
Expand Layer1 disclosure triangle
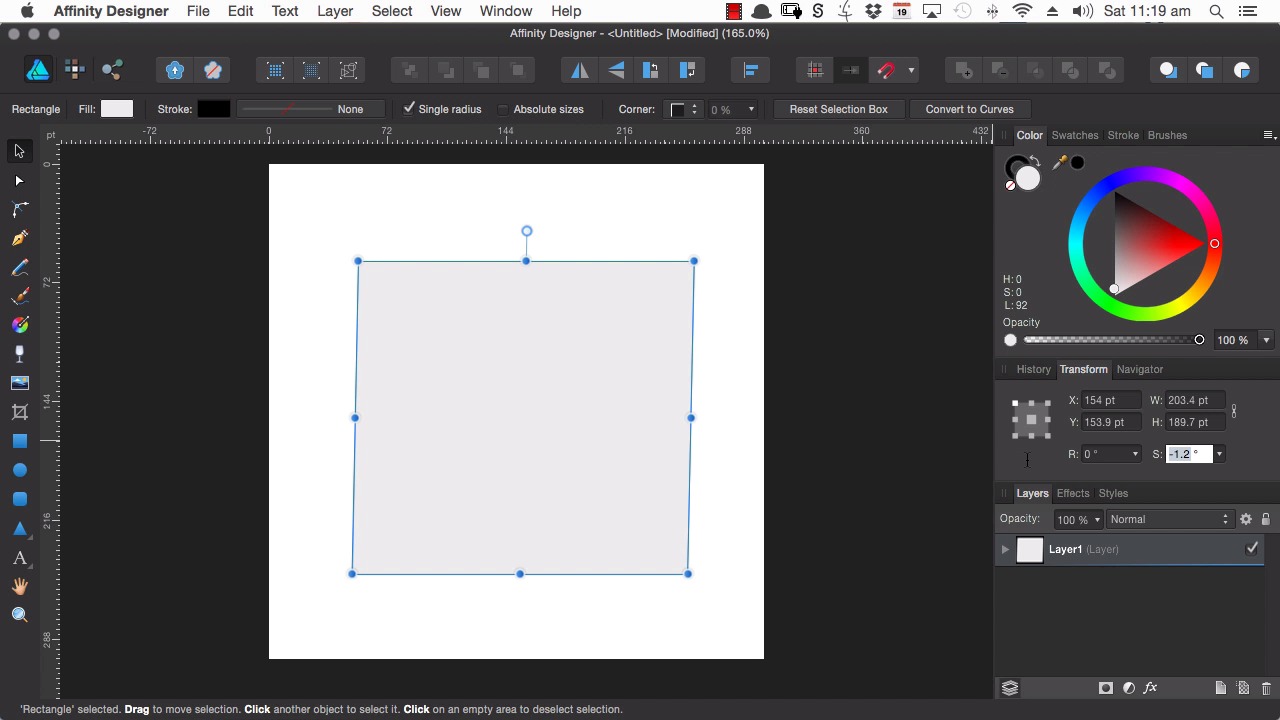(1005, 549)
